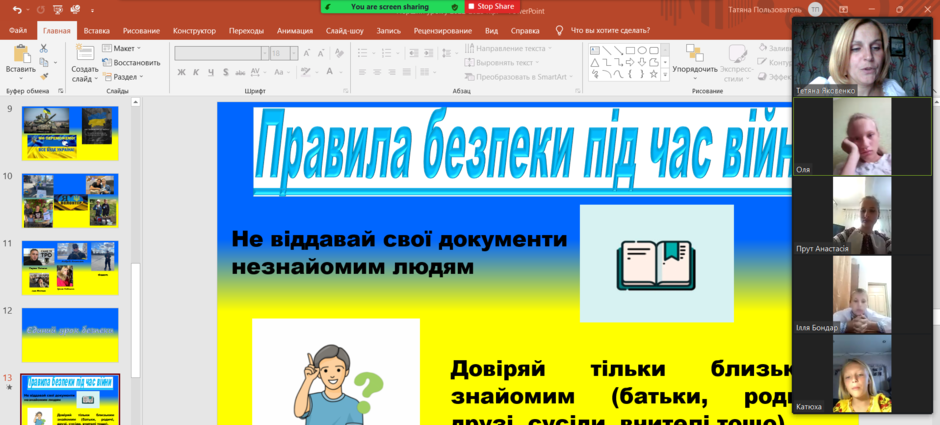Toggle text shadow S formatting
The height and width of the screenshot is (425, 940).
(x=225, y=72)
